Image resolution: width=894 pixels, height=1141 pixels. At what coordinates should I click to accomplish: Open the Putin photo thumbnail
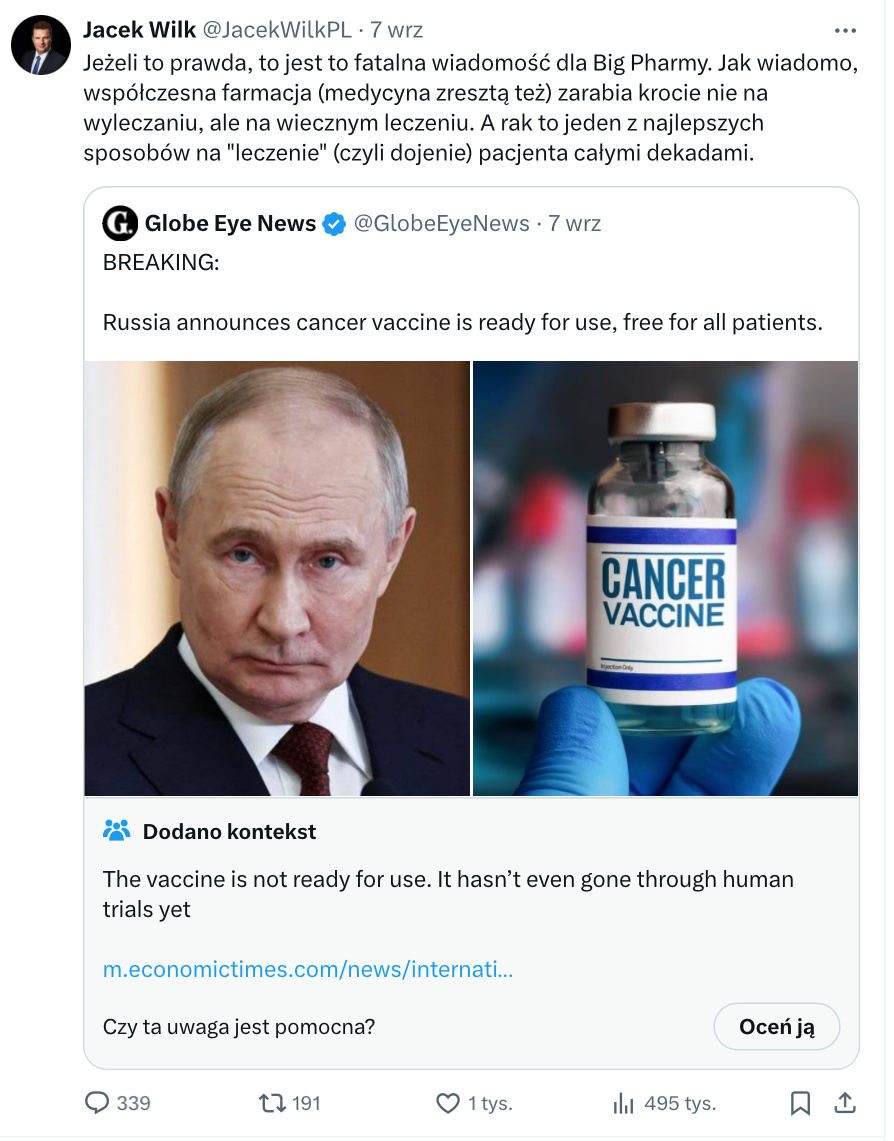(x=277, y=578)
